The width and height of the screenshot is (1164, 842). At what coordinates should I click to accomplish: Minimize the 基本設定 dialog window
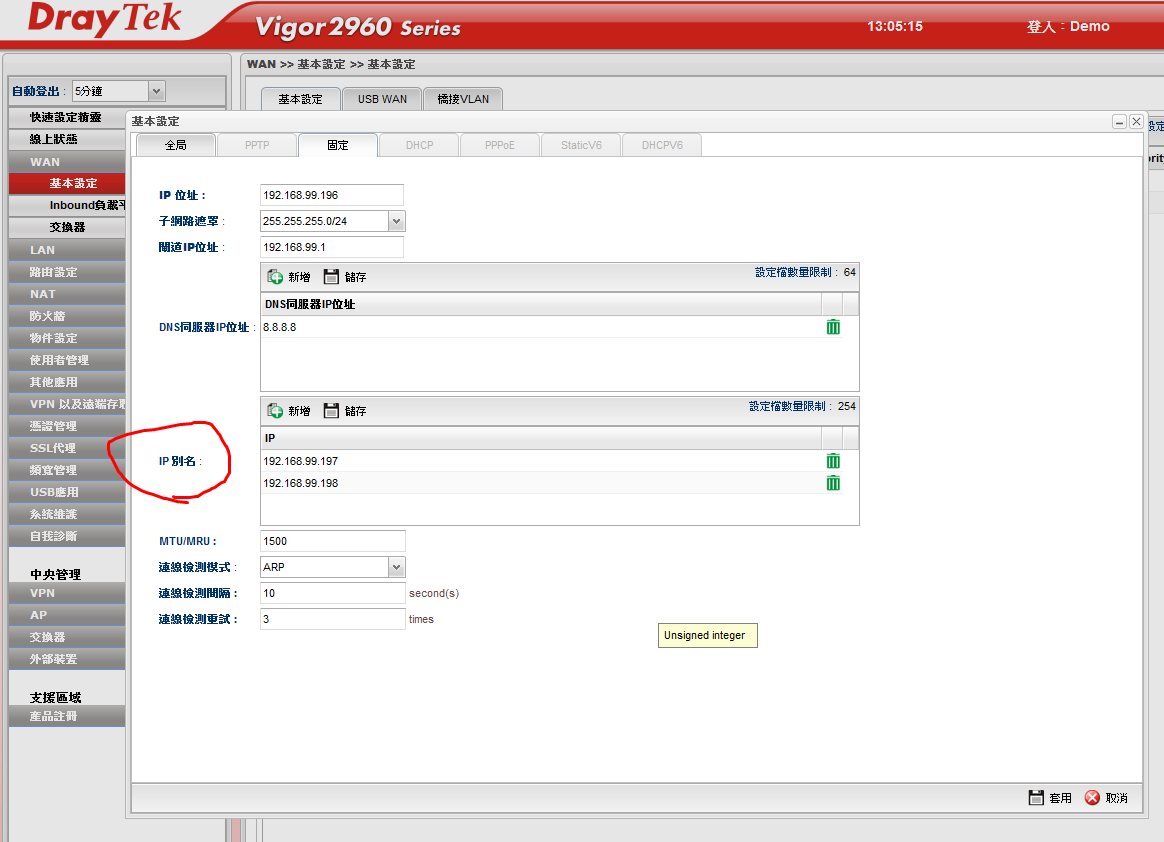click(1119, 121)
